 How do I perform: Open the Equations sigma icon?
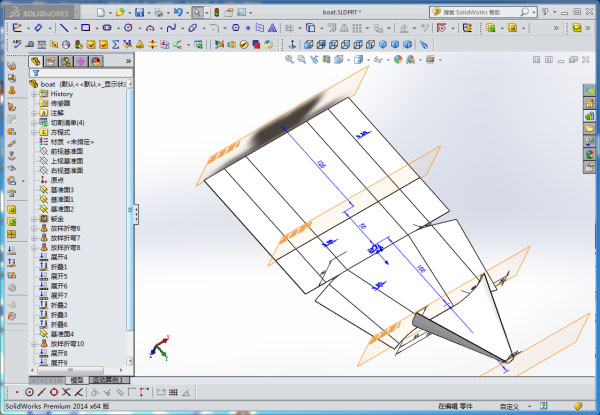coord(116,44)
